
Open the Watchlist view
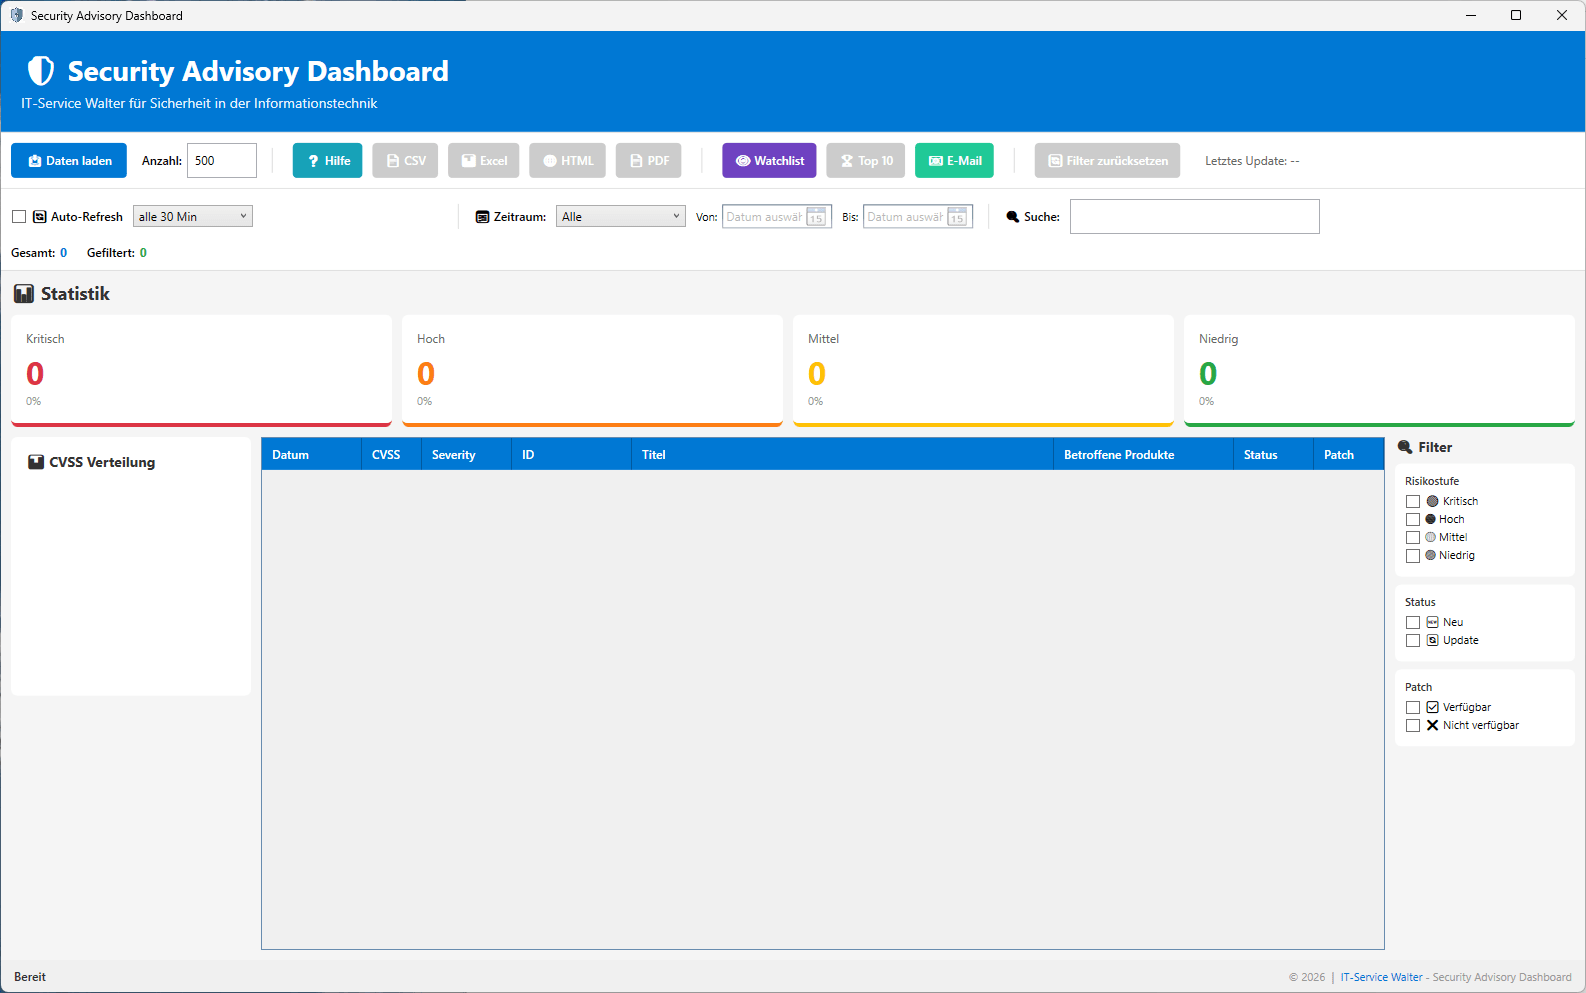point(769,161)
